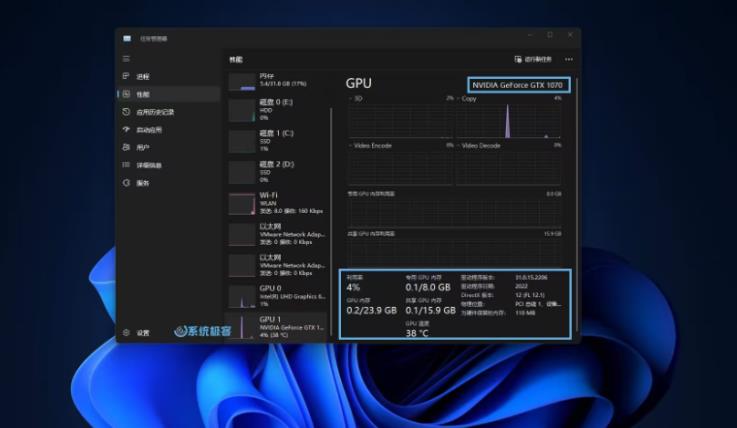The image size is (737, 428).
Task: Select the Wi-Fi WLAN entry
Action: (277, 203)
